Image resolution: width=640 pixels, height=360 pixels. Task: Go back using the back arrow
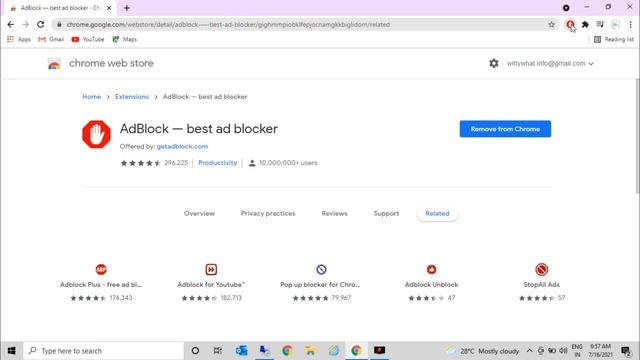pos(11,24)
